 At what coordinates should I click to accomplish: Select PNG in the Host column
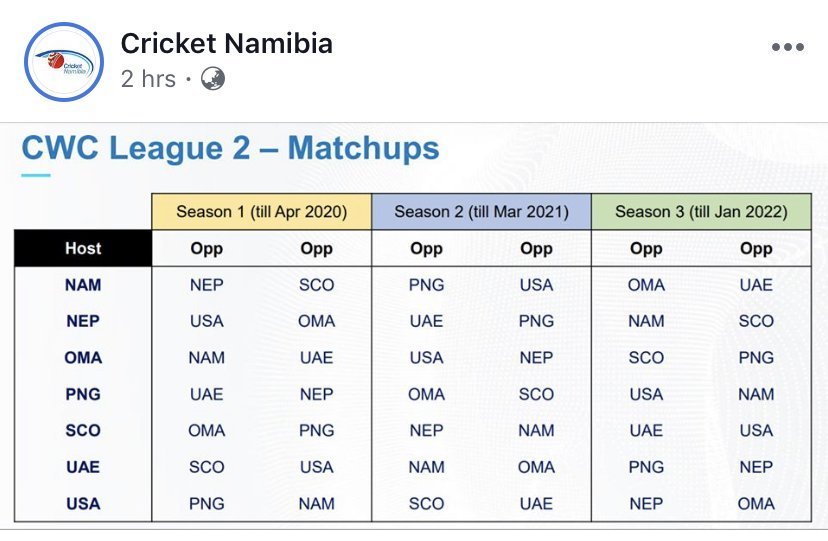pos(83,394)
